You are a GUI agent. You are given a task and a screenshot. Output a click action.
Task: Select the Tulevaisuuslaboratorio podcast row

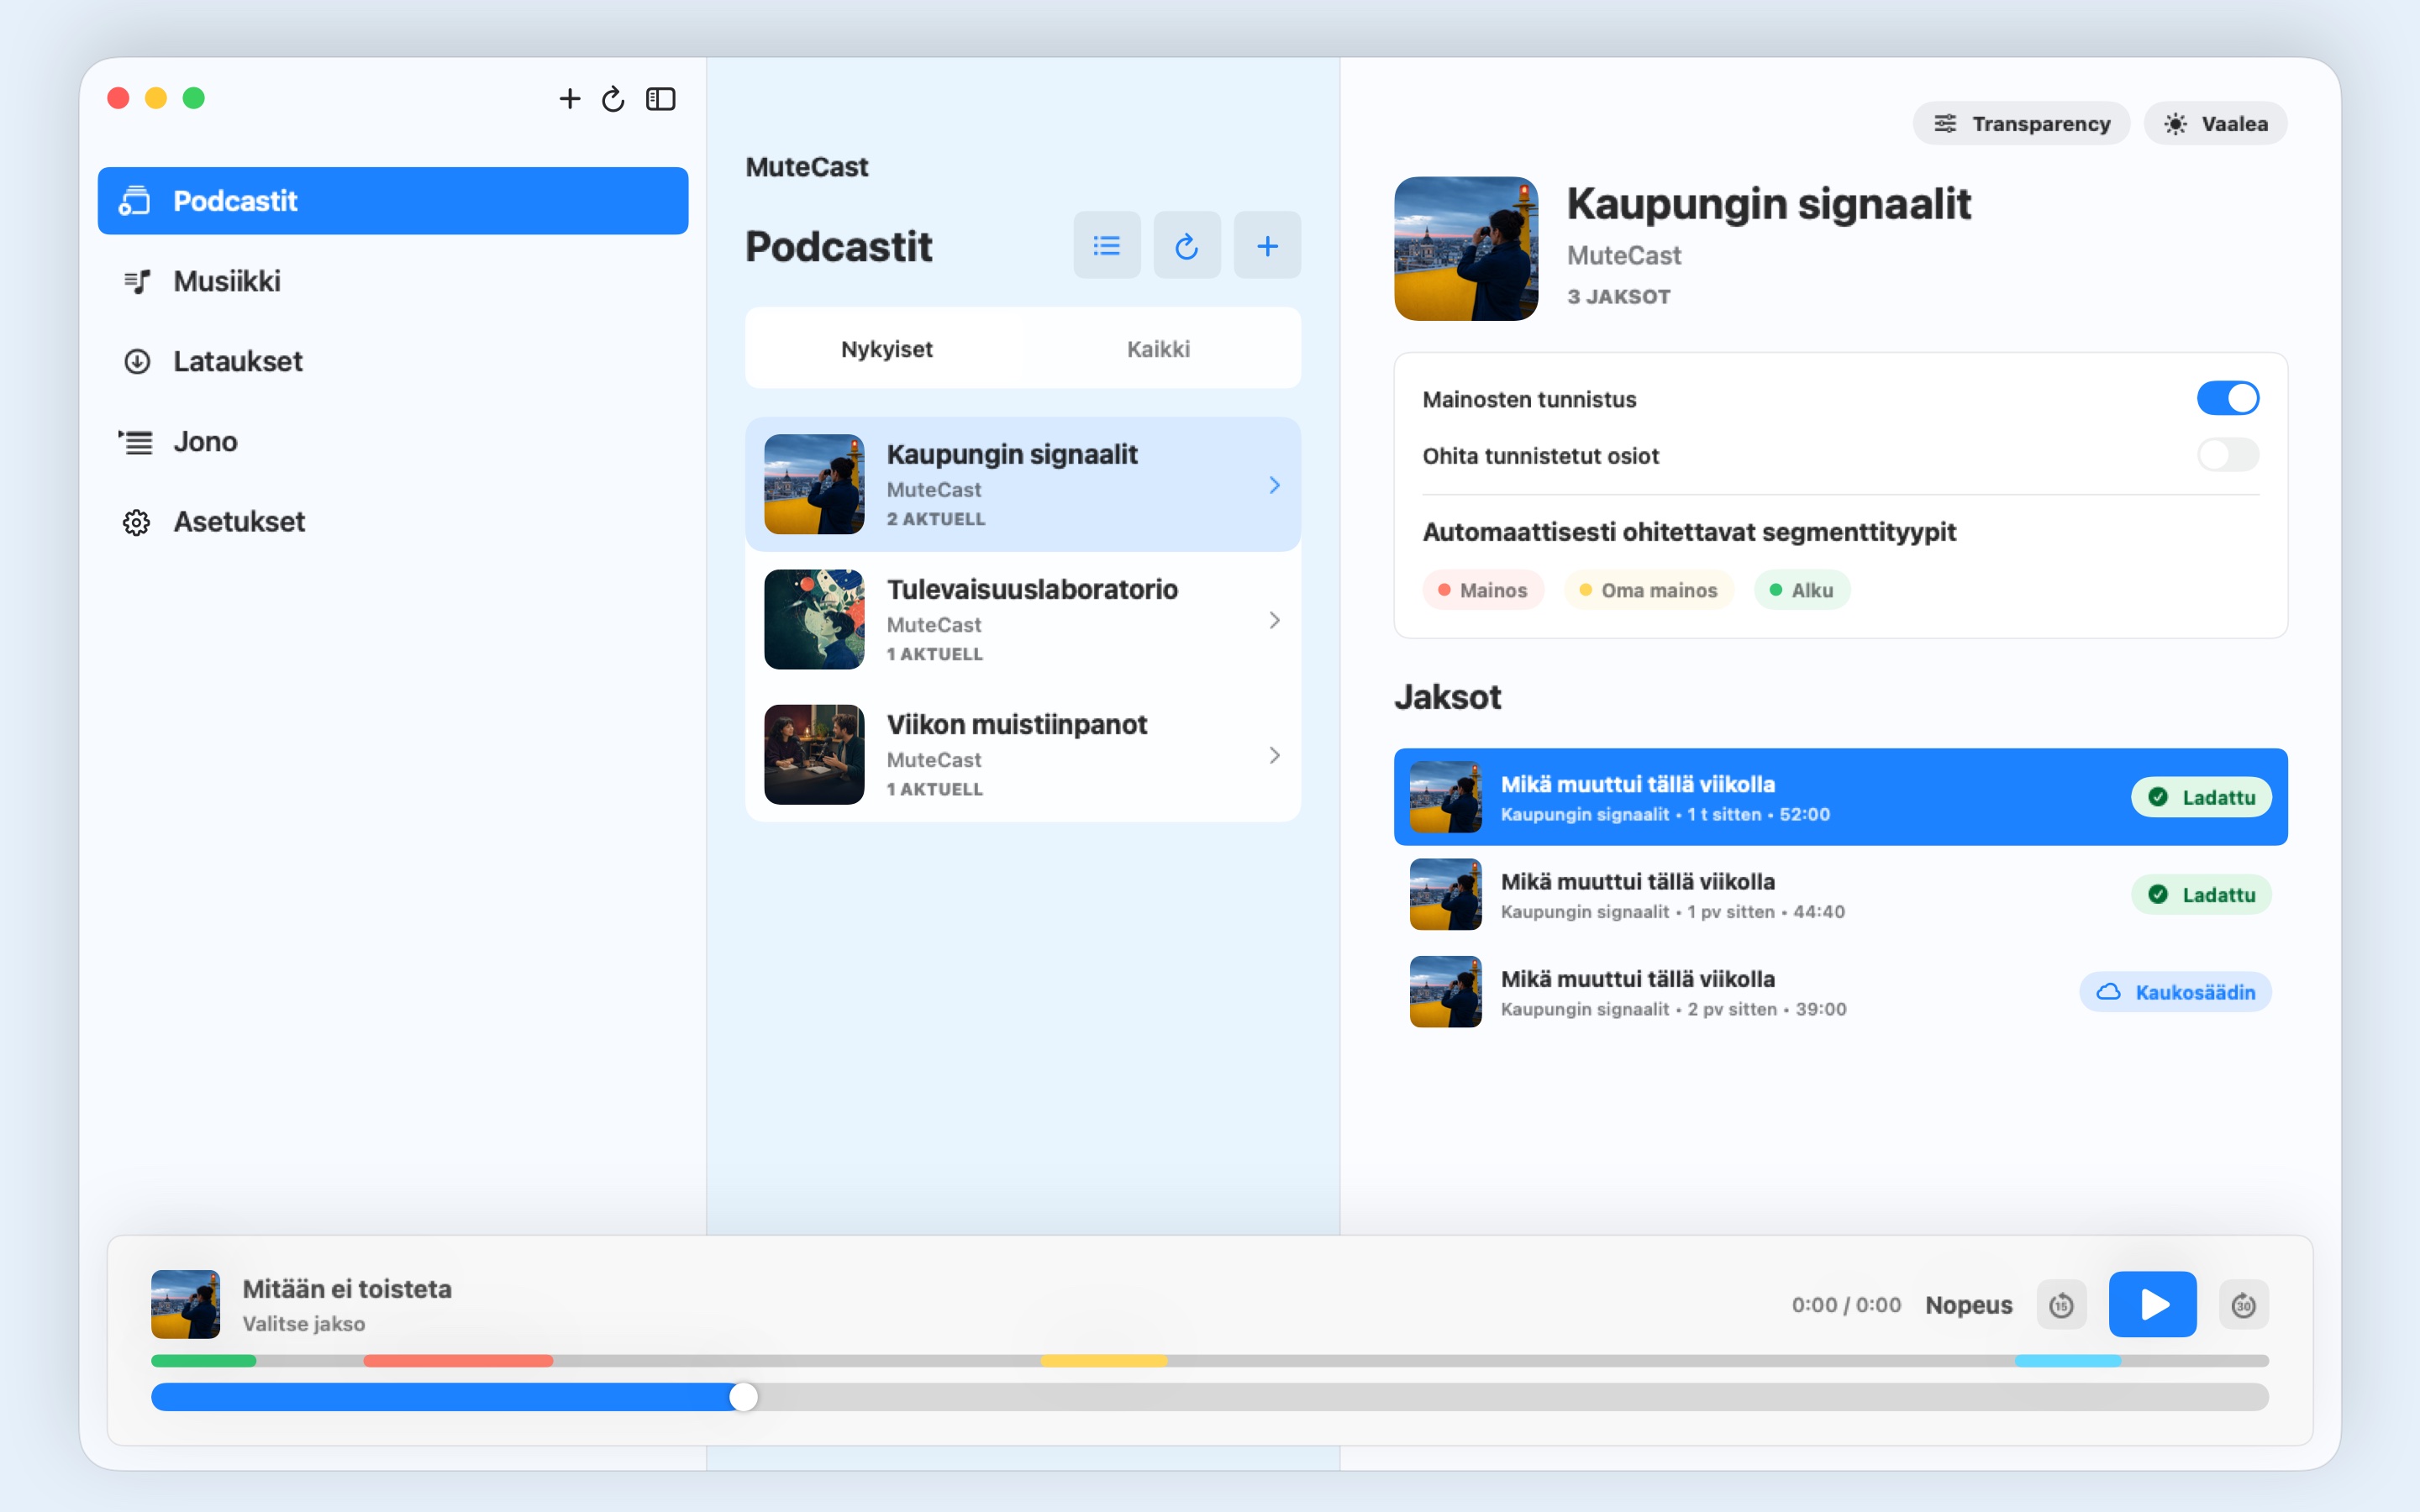point(1023,619)
